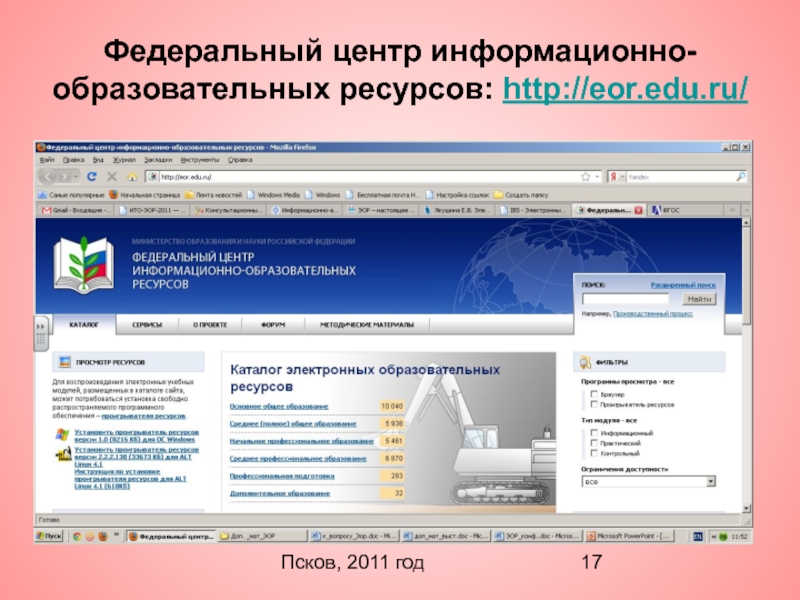
Task: Click the Stop loading X icon
Action: 112,177
